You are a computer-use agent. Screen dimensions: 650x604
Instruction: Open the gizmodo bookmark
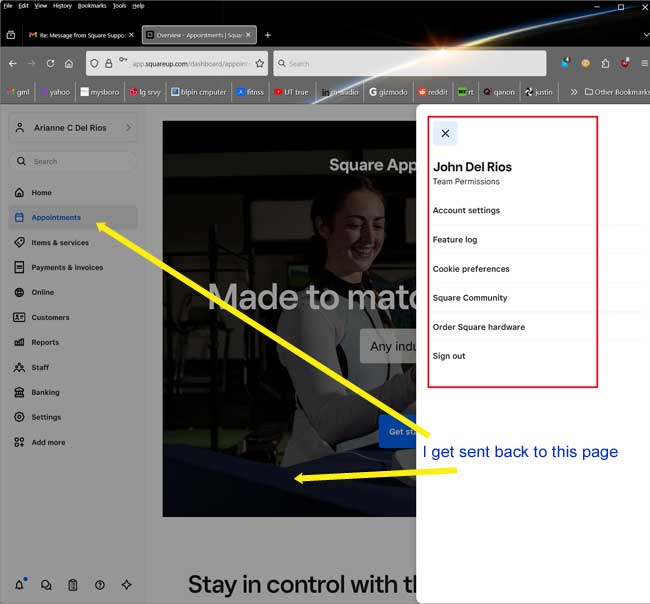tap(388, 92)
